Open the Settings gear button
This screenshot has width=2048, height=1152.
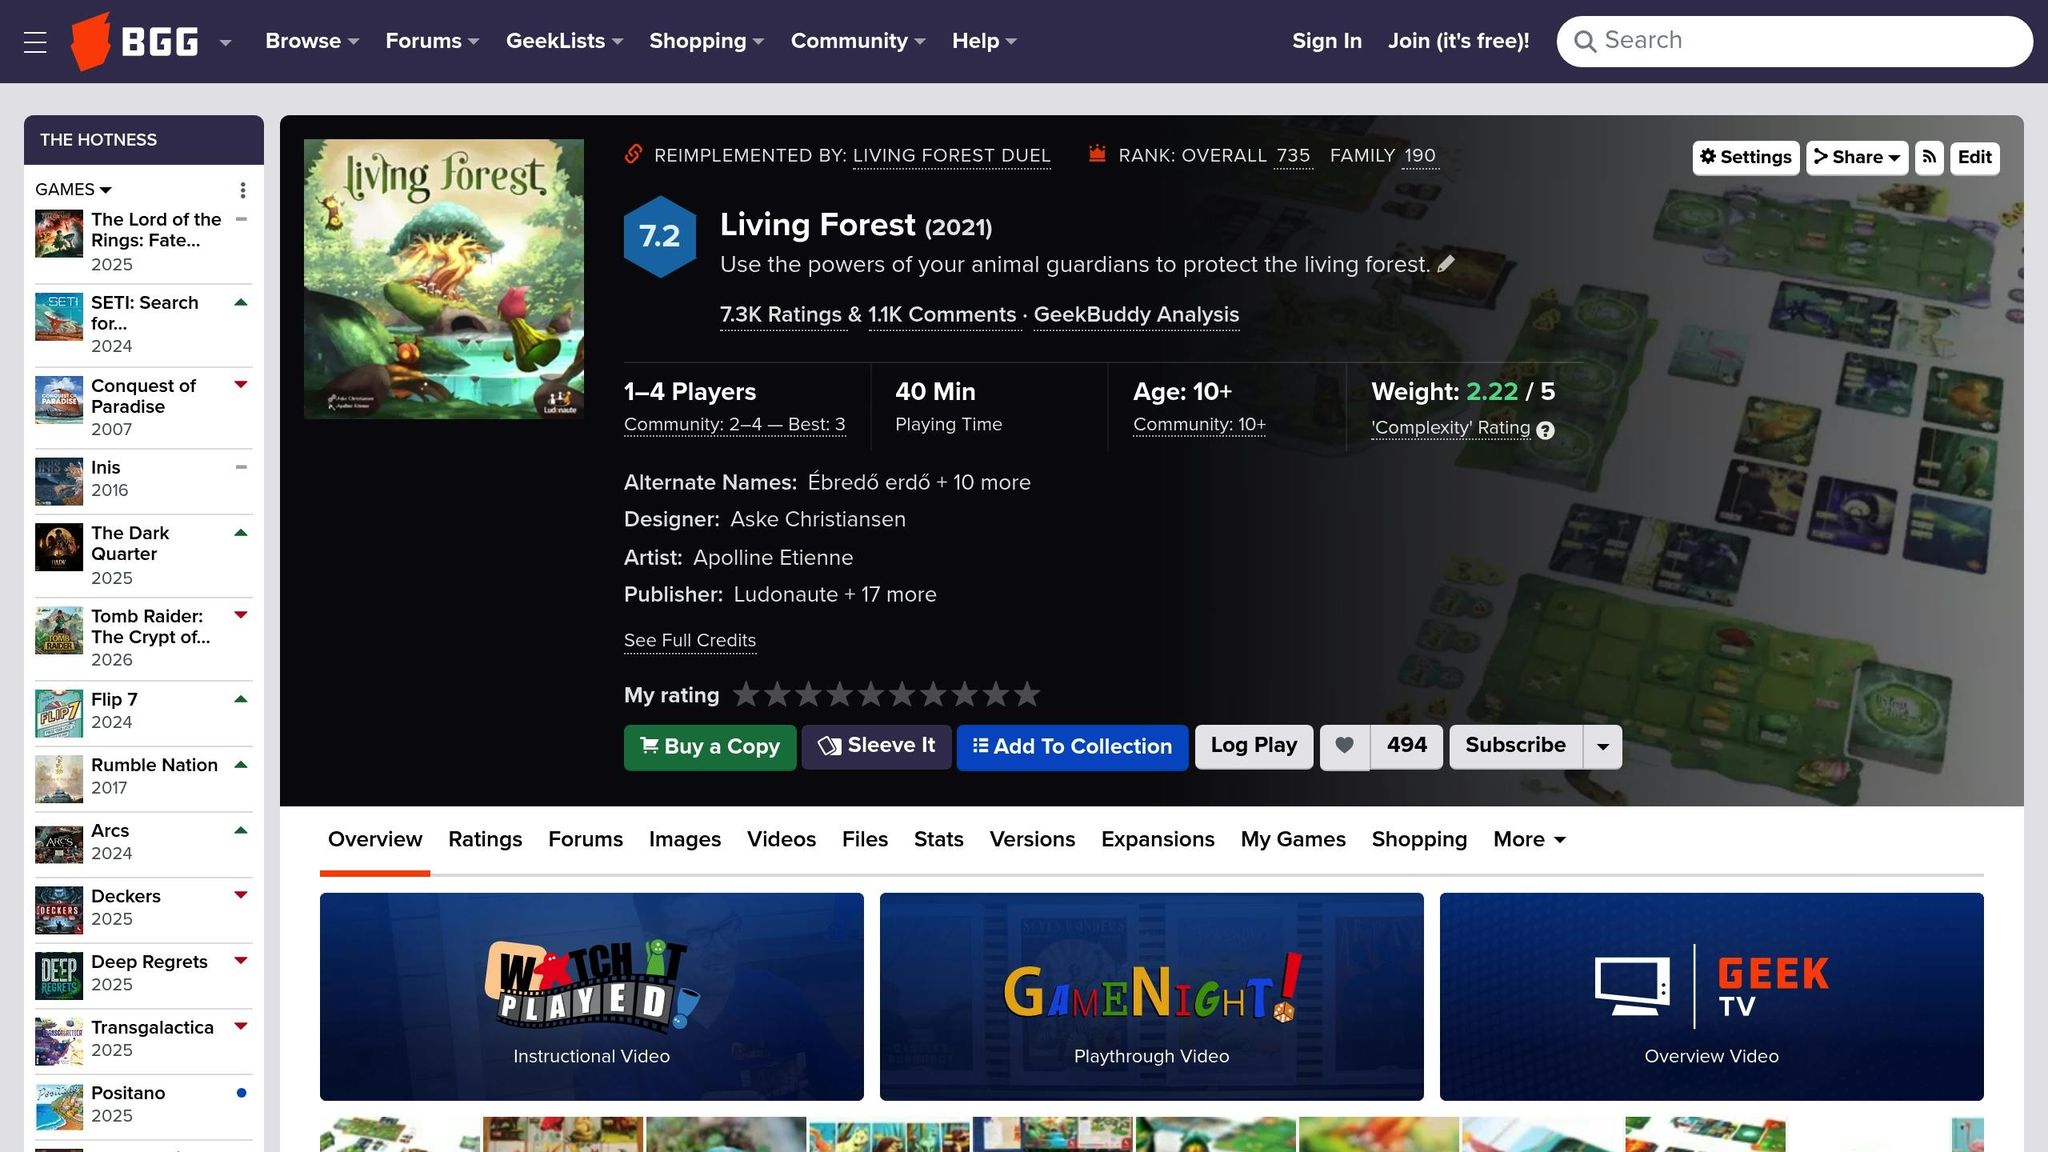(1746, 157)
